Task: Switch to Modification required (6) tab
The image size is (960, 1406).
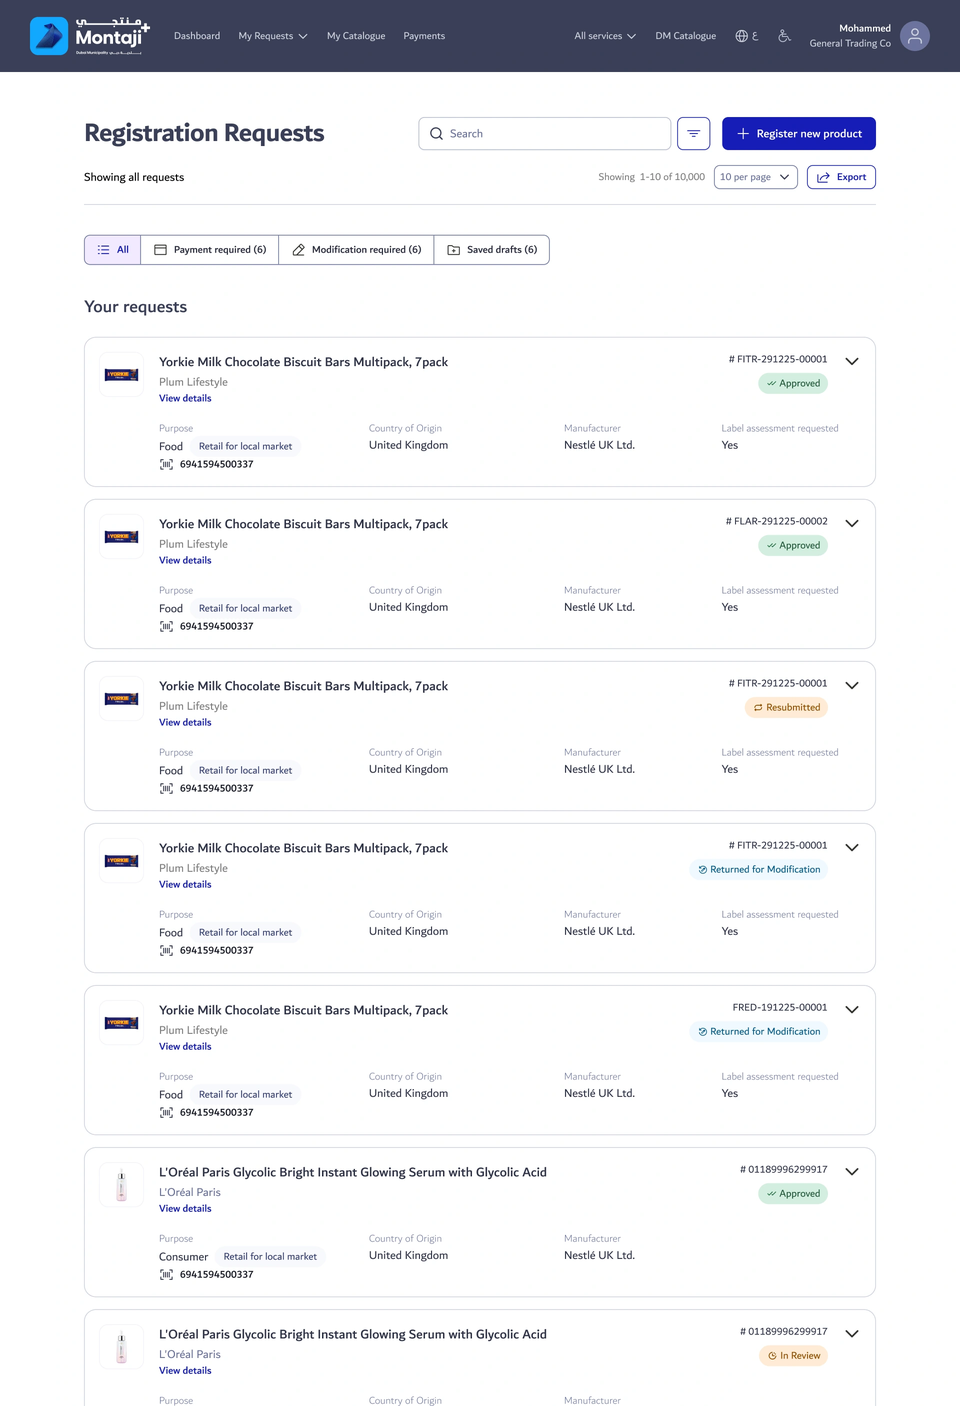Action: pos(356,250)
